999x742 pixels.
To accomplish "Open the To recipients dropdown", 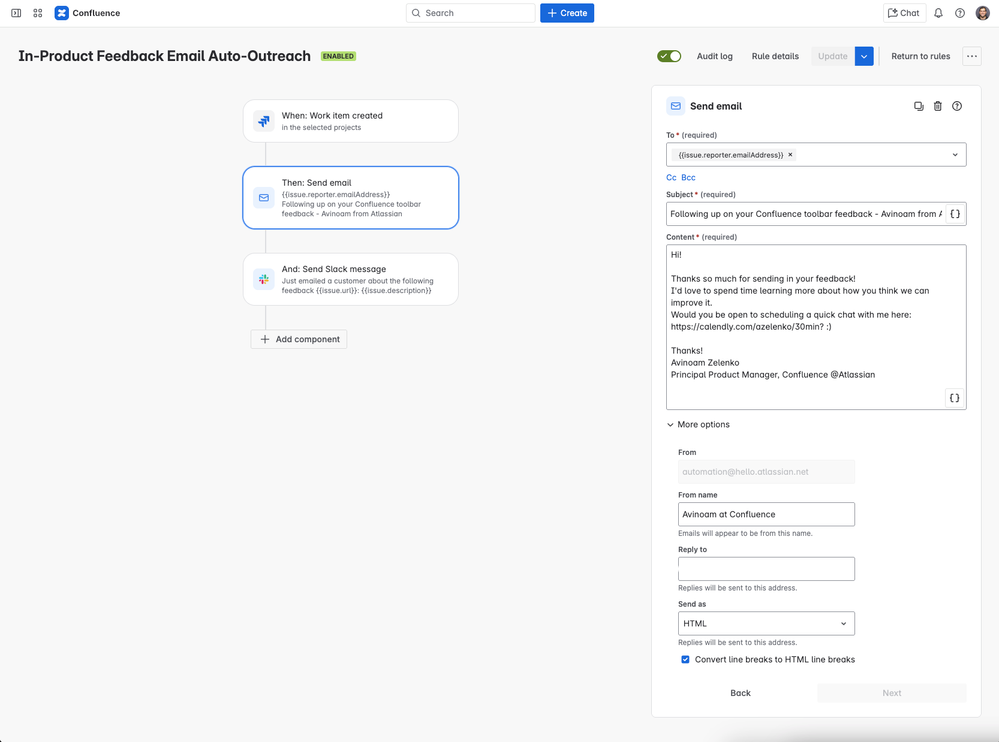I will (955, 155).
